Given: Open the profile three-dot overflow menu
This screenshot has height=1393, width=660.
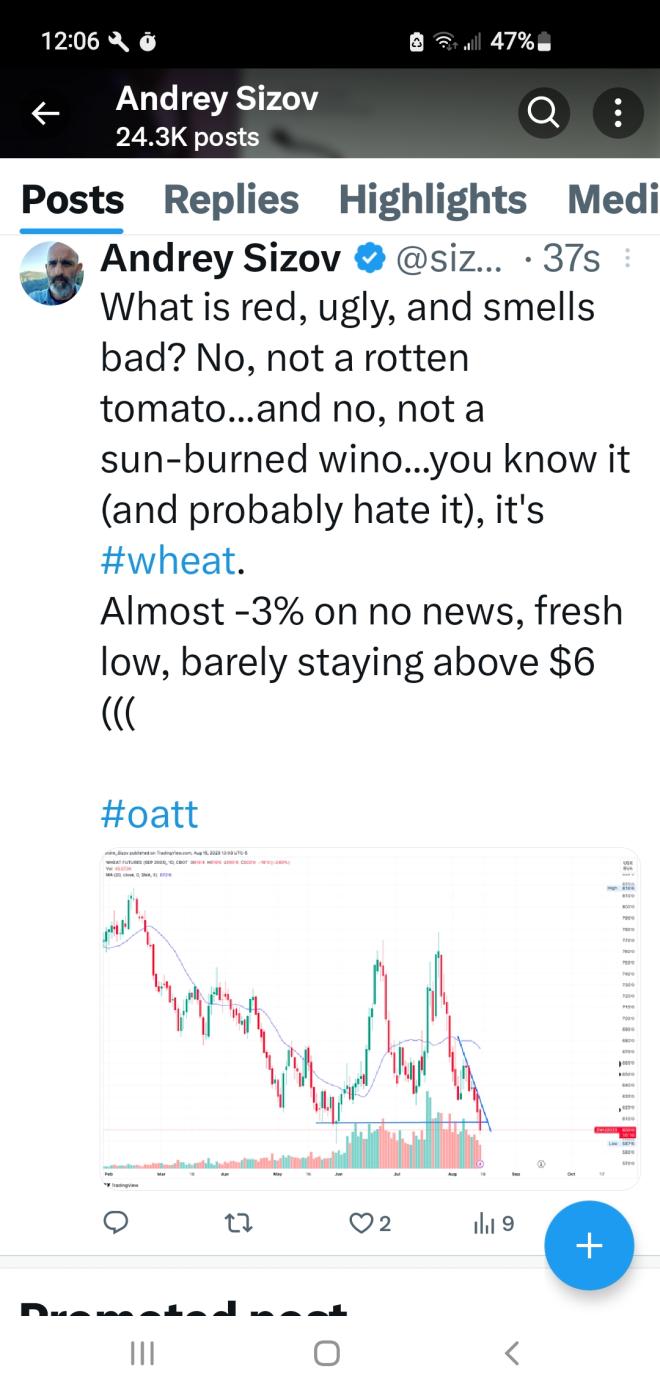Looking at the screenshot, I should click(617, 114).
